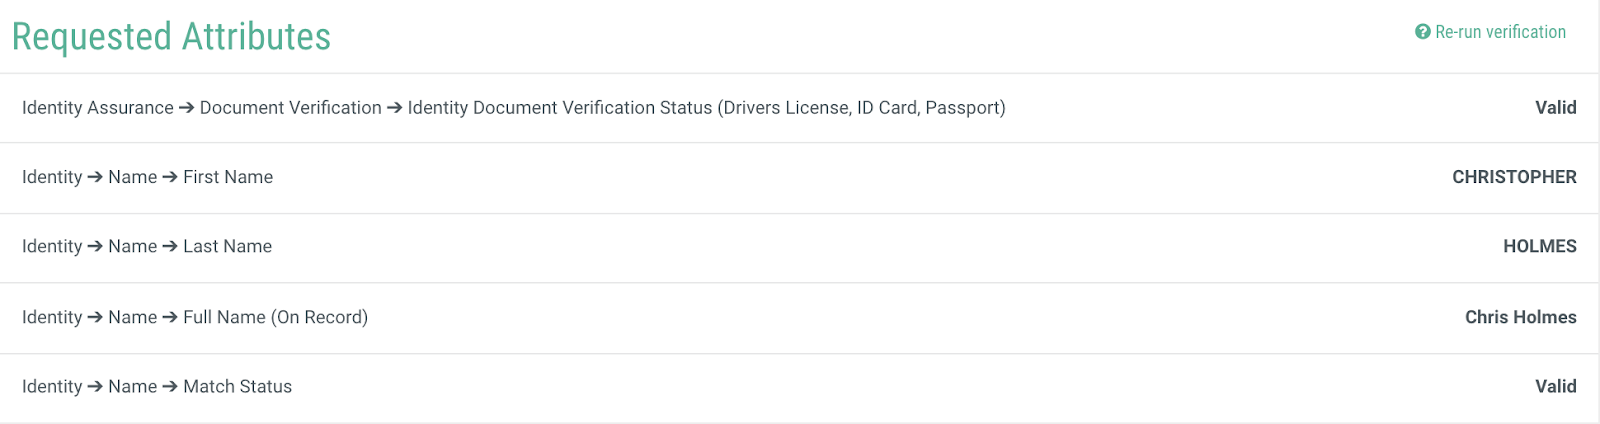Click the question mark icon beside Re-run verification
Viewport: 1600px width, 424px height.
point(1423,32)
